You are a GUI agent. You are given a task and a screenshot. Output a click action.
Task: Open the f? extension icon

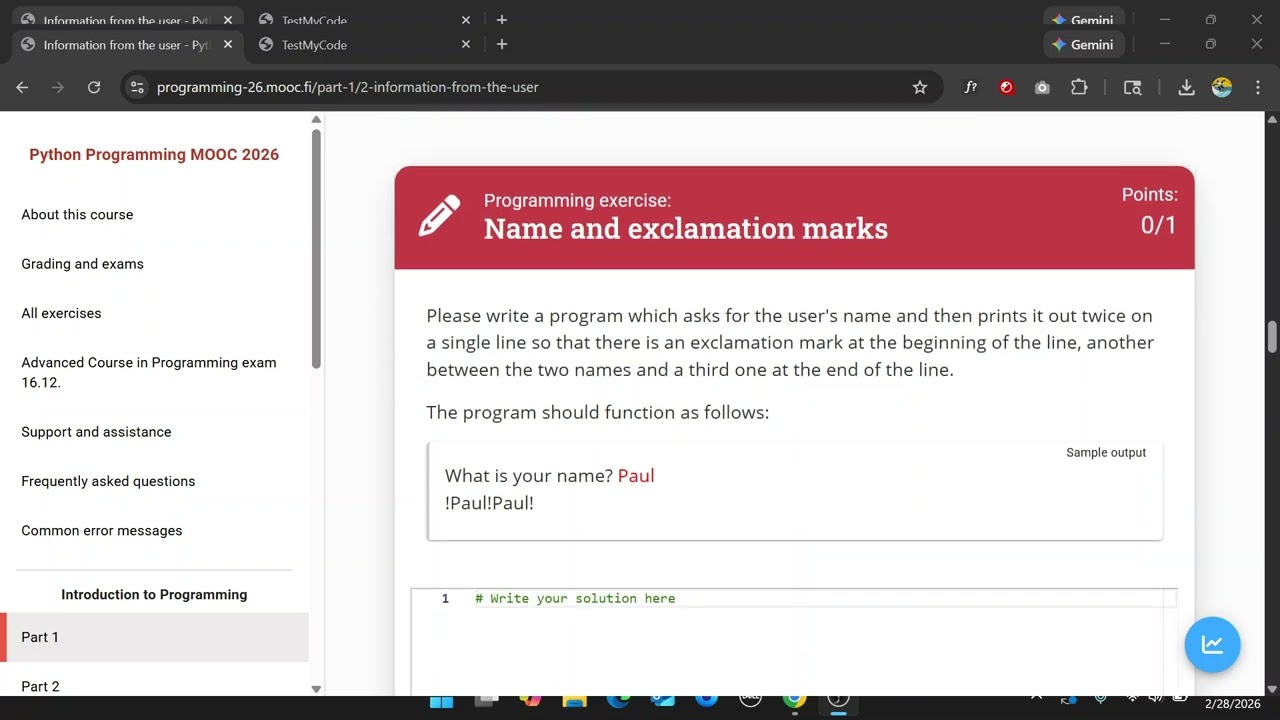970,87
